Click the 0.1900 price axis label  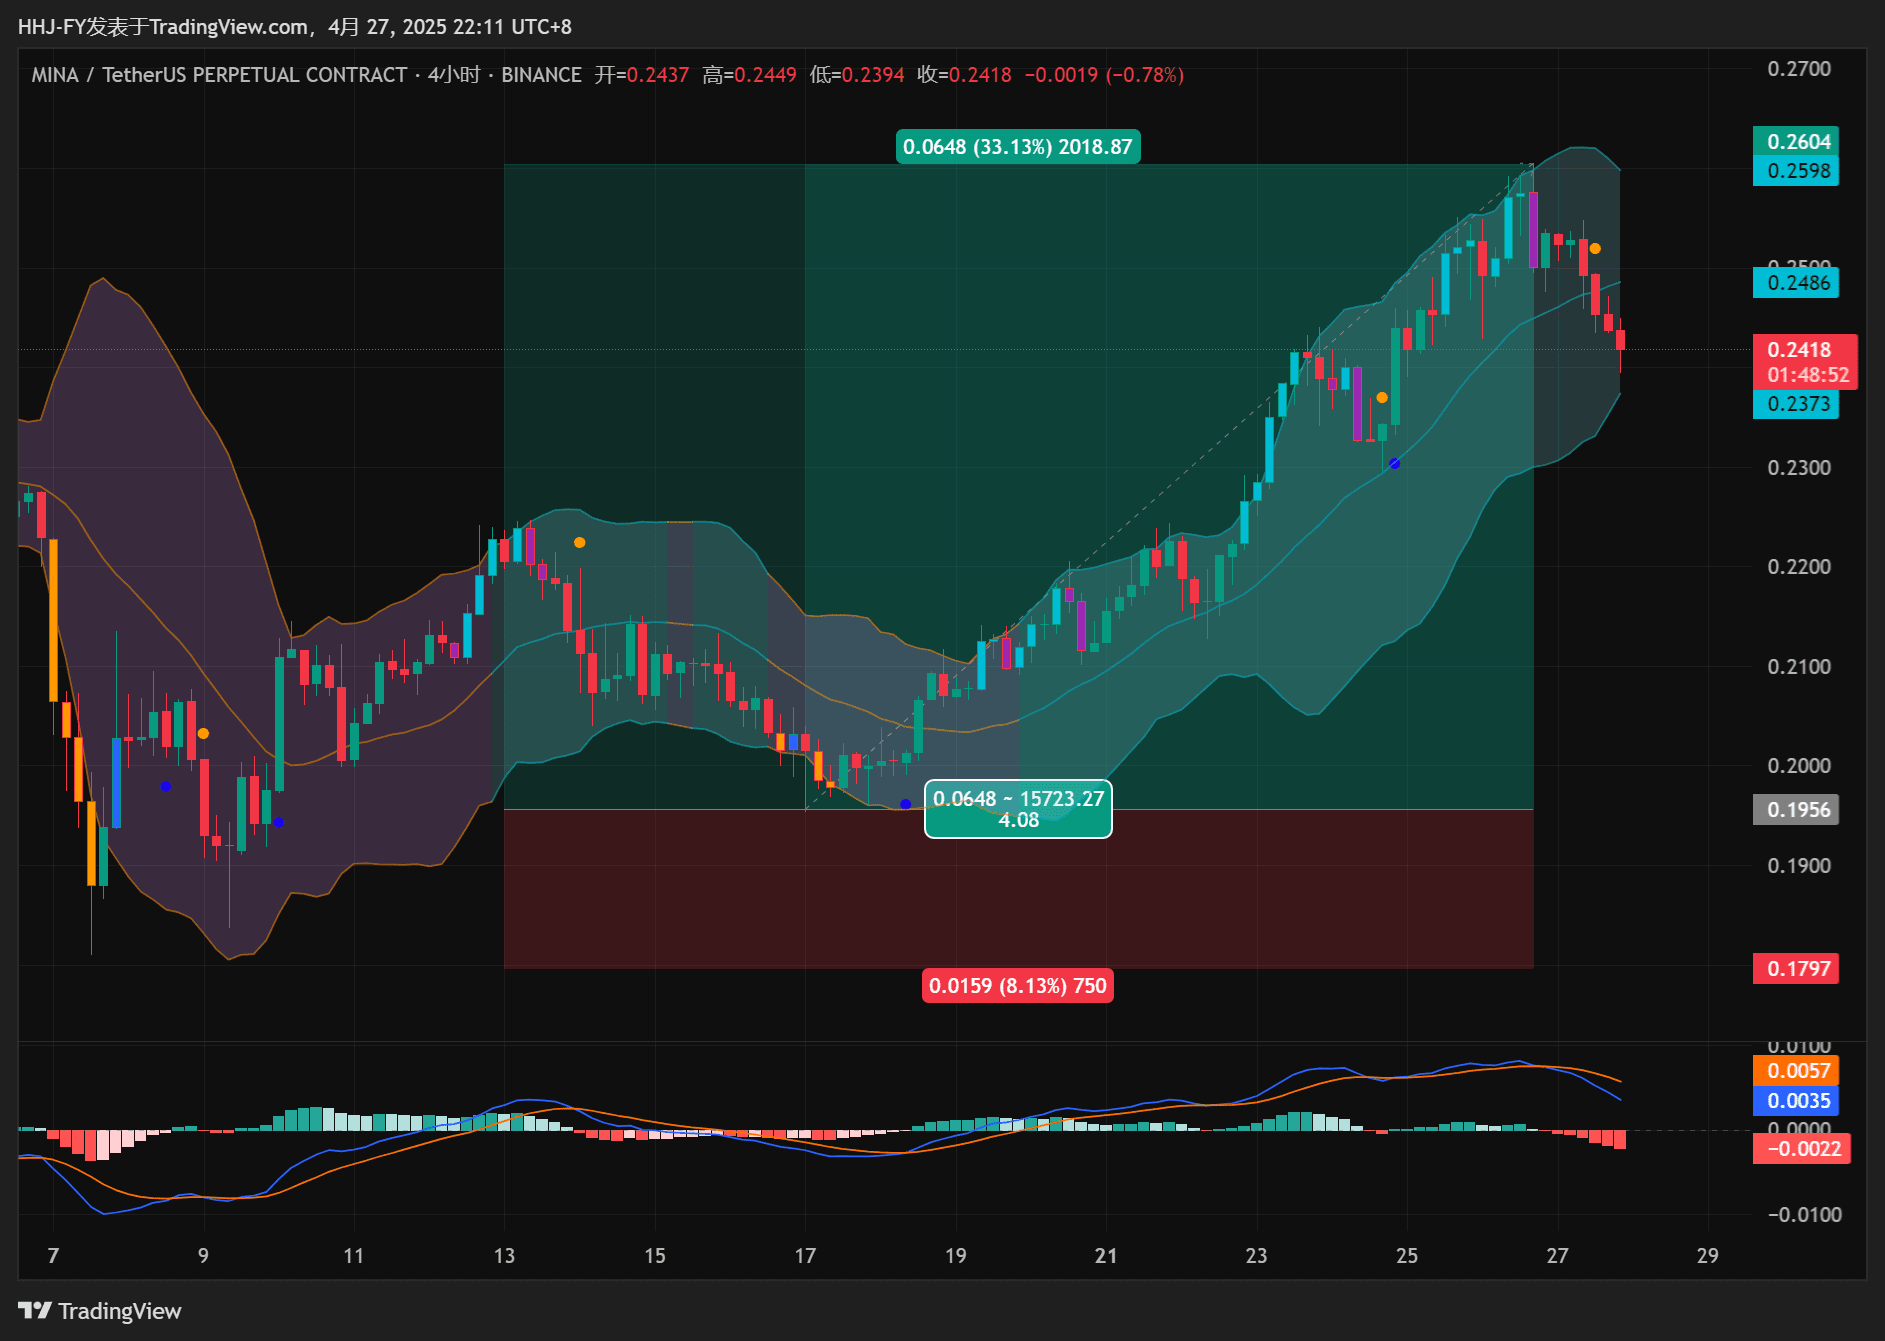(x=1799, y=866)
